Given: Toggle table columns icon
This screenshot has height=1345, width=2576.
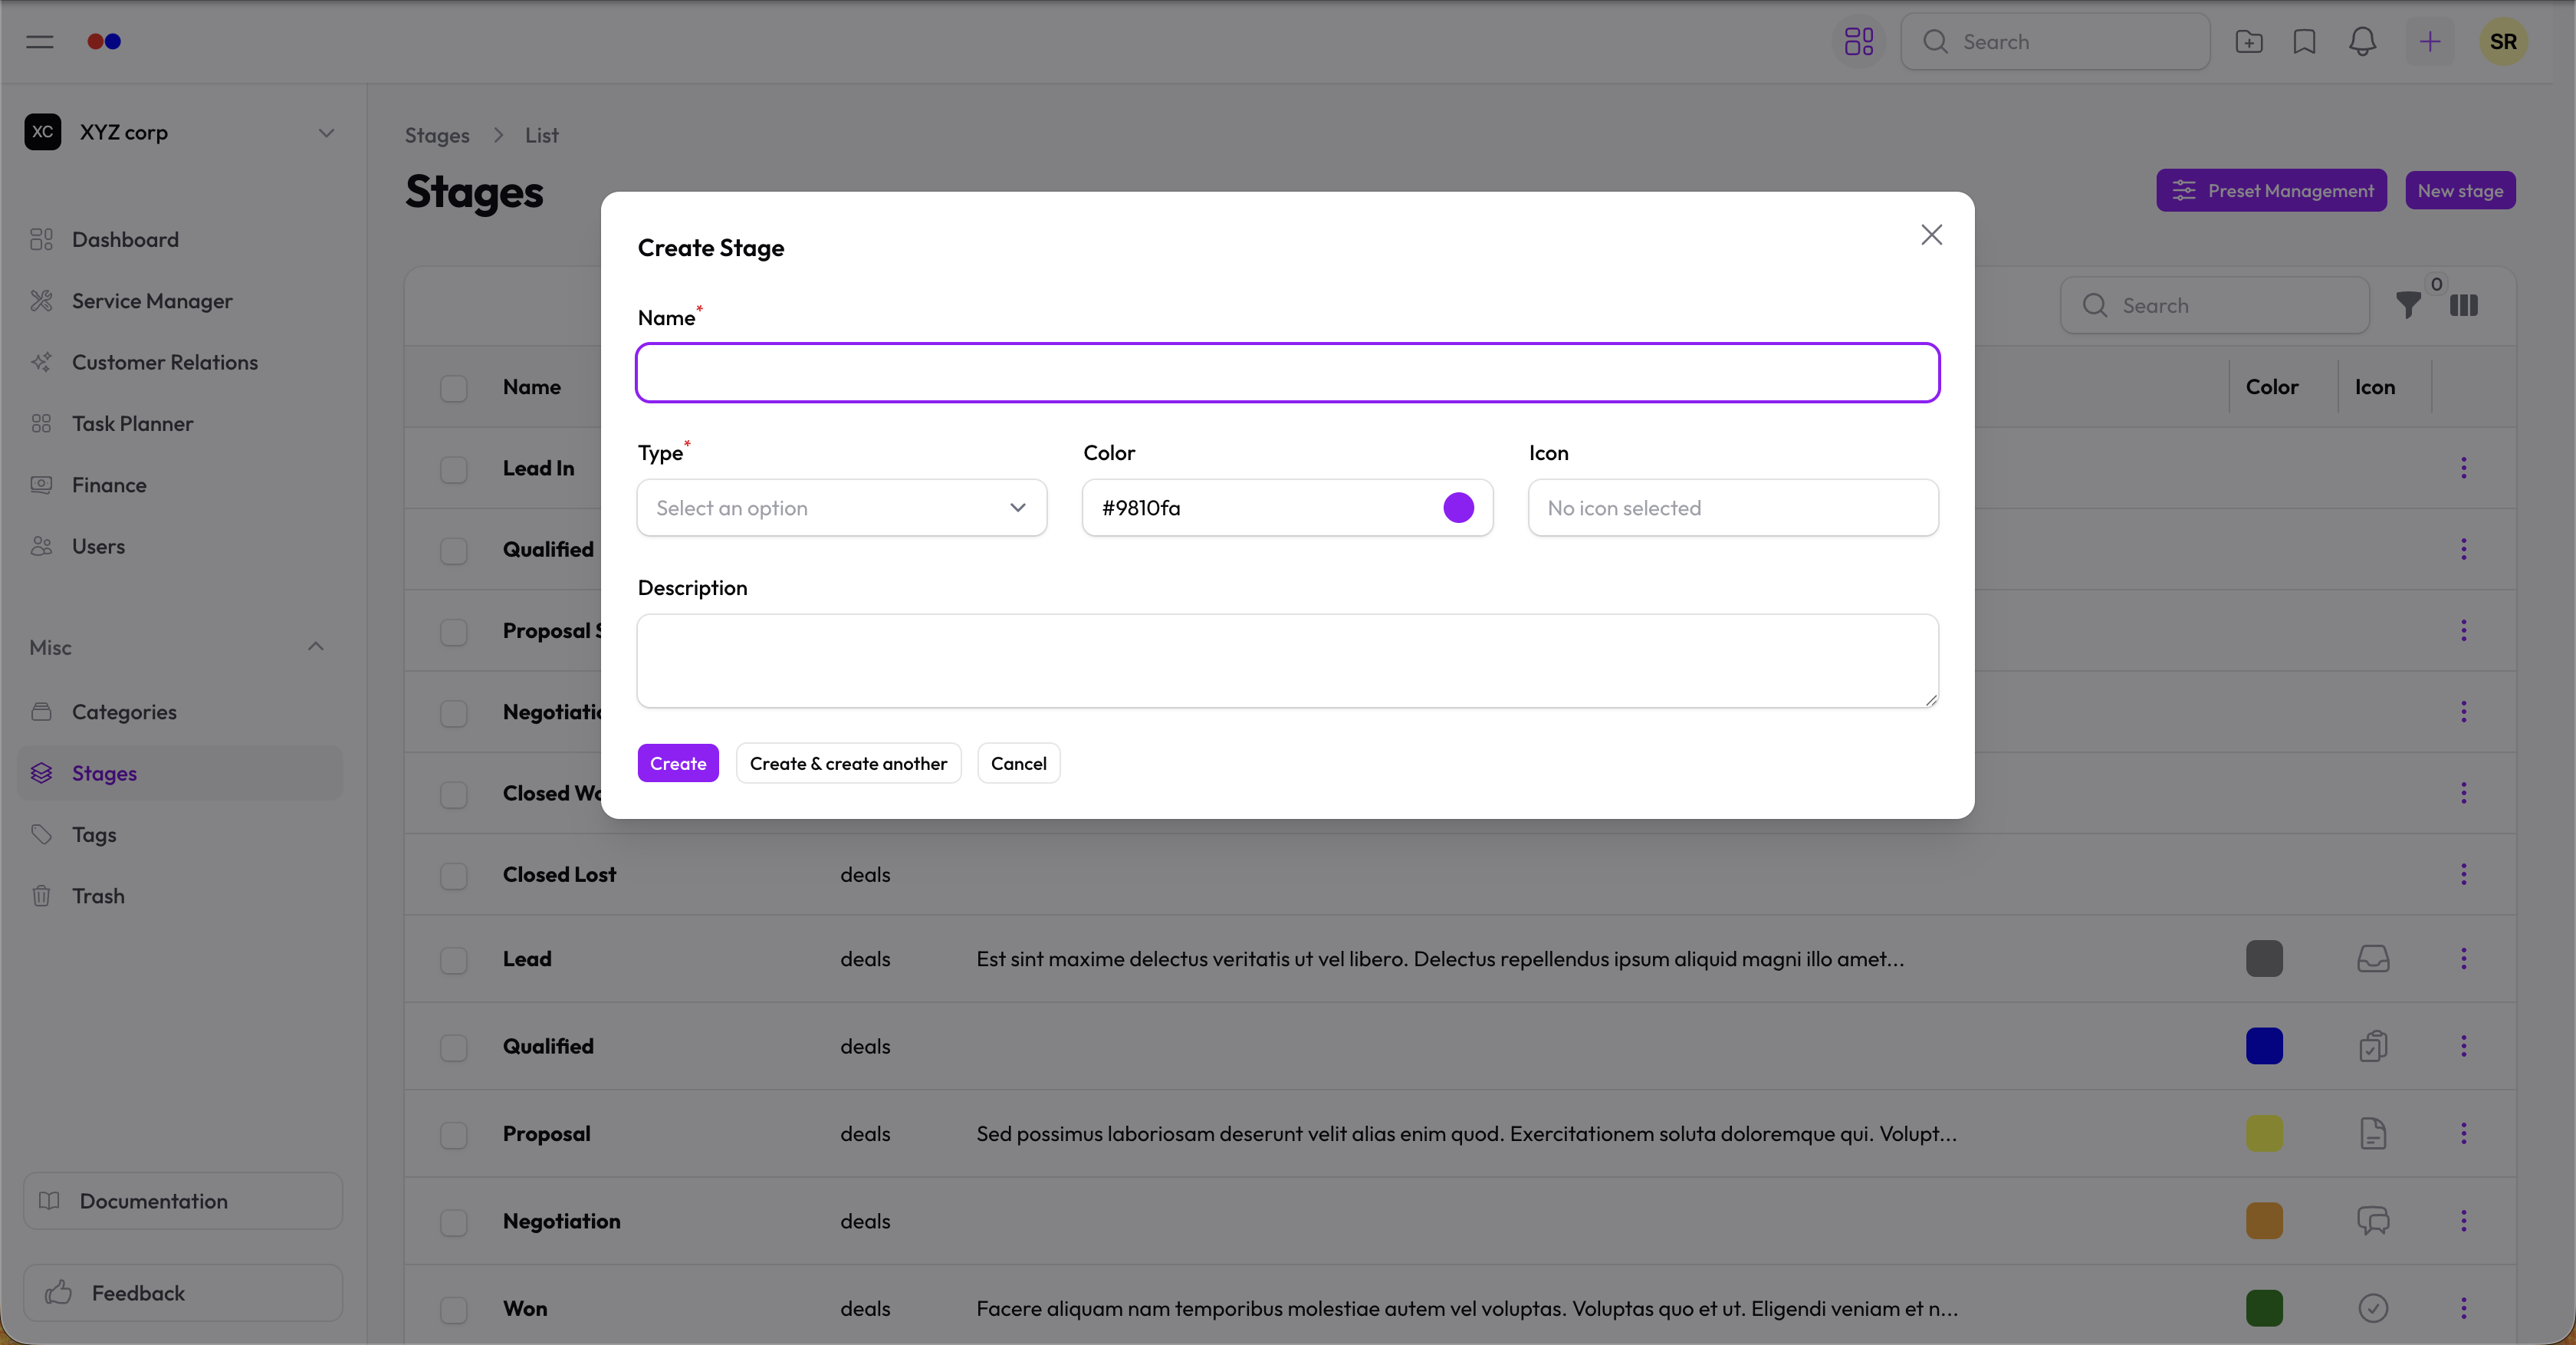Looking at the screenshot, I should click(2464, 305).
